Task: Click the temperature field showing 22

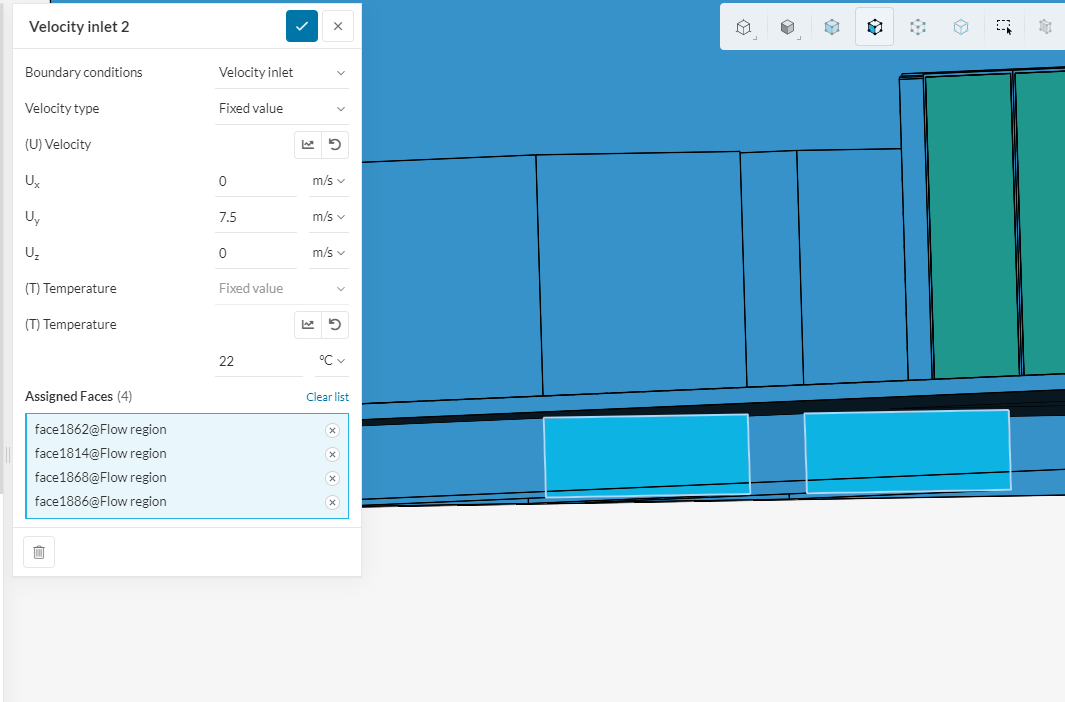Action: 258,361
